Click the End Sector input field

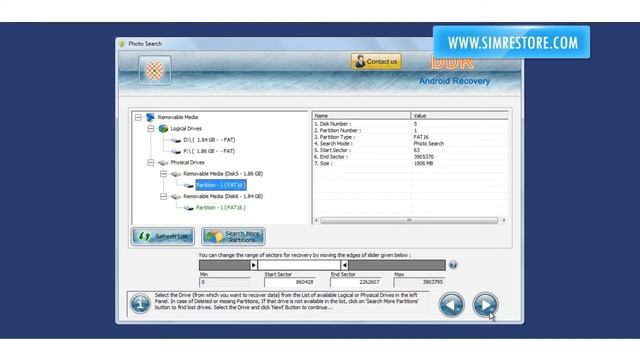356,282
